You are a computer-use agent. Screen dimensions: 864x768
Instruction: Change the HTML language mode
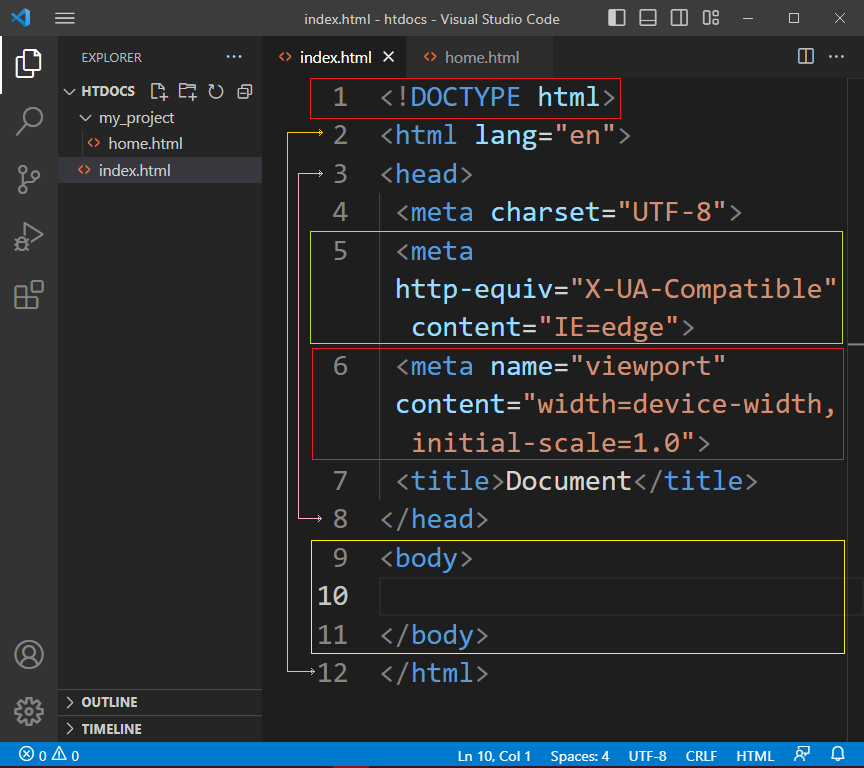[x=755, y=756]
